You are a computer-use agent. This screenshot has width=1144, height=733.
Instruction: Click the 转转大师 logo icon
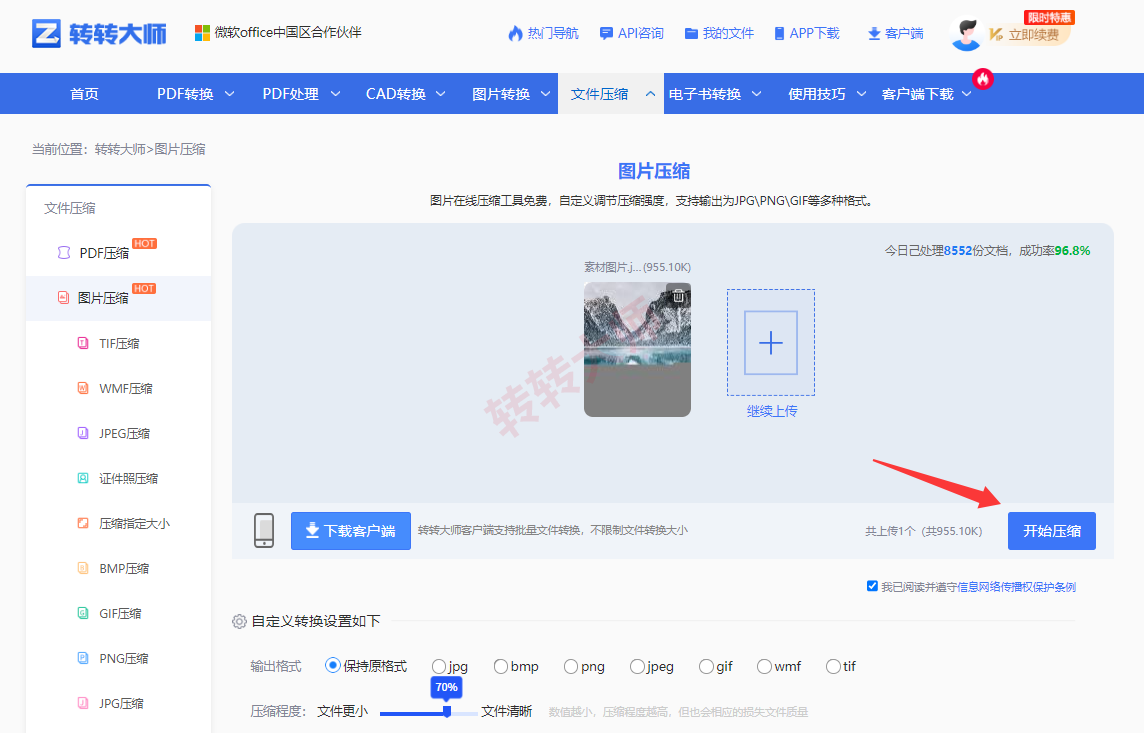(47, 34)
